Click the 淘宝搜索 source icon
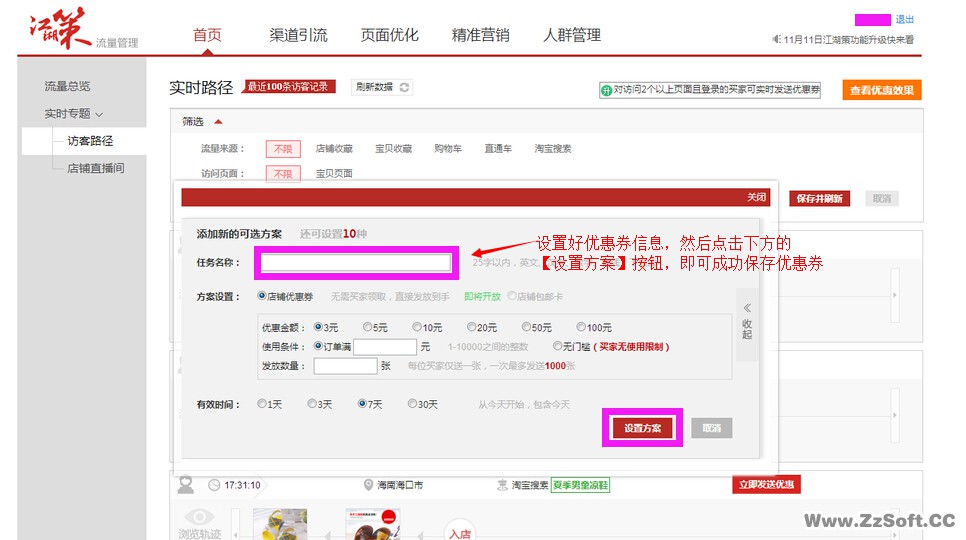Image resolution: width=966 pixels, height=540 pixels. point(502,485)
